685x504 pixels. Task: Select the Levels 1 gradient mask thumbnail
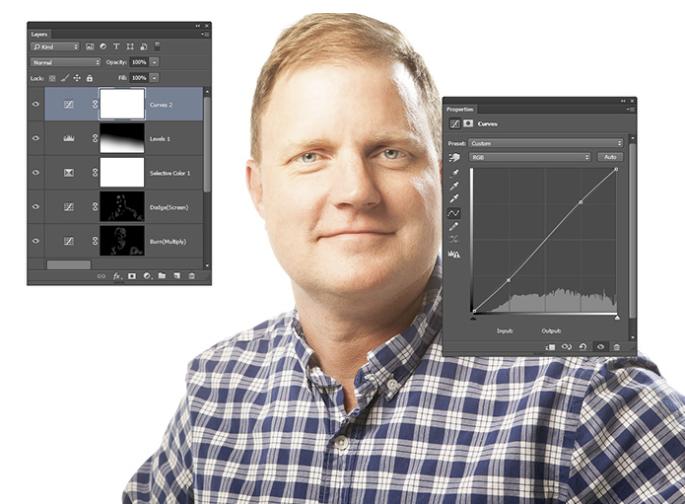click(122, 138)
